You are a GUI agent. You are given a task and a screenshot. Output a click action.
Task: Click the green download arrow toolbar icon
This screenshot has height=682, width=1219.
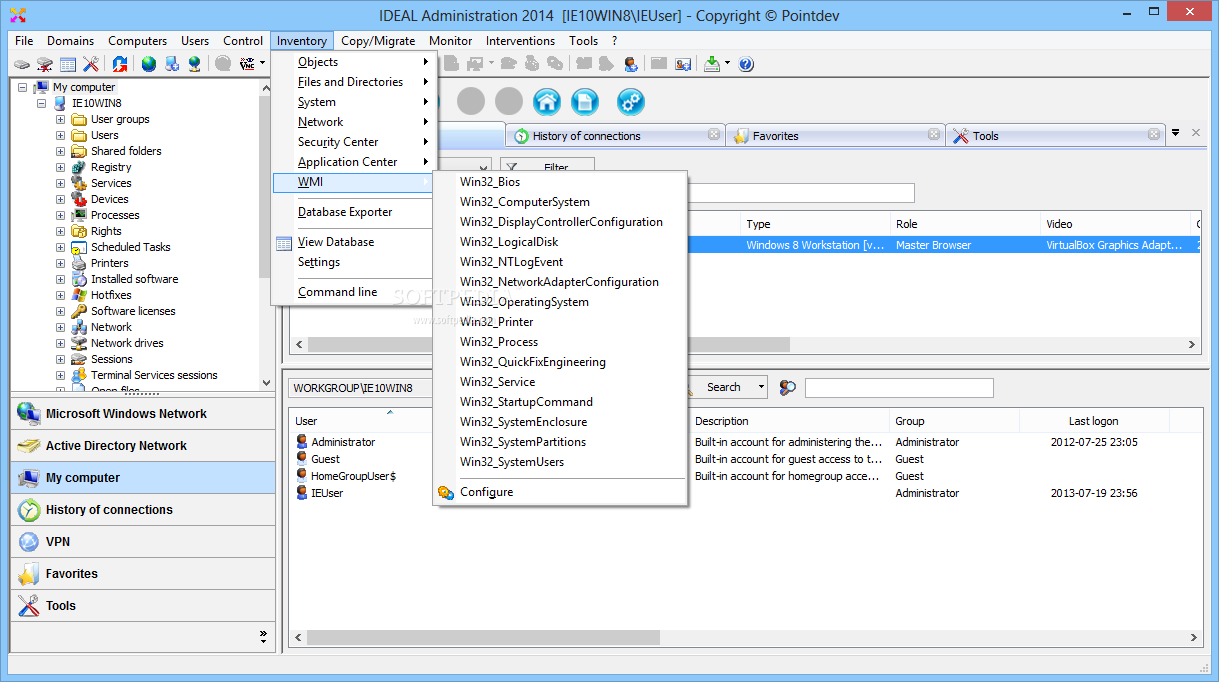[711, 63]
